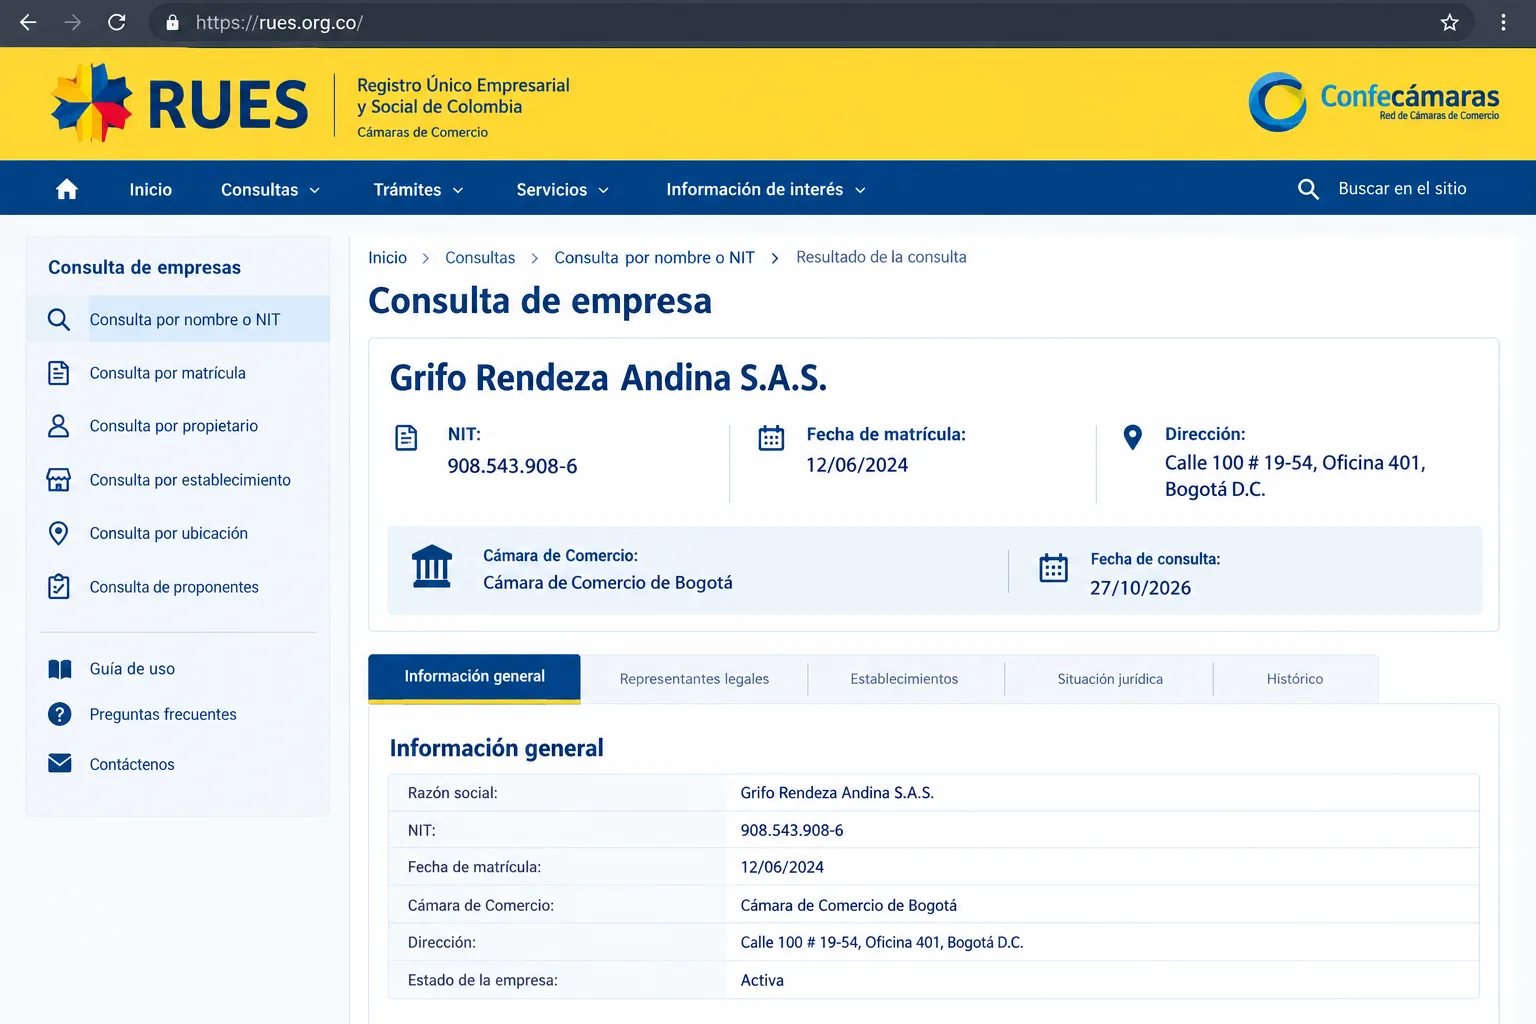Image resolution: width=1536 pixels, height=1024 pixels.
Task: Bookmark this page with the star icon
Action: 1449,22
